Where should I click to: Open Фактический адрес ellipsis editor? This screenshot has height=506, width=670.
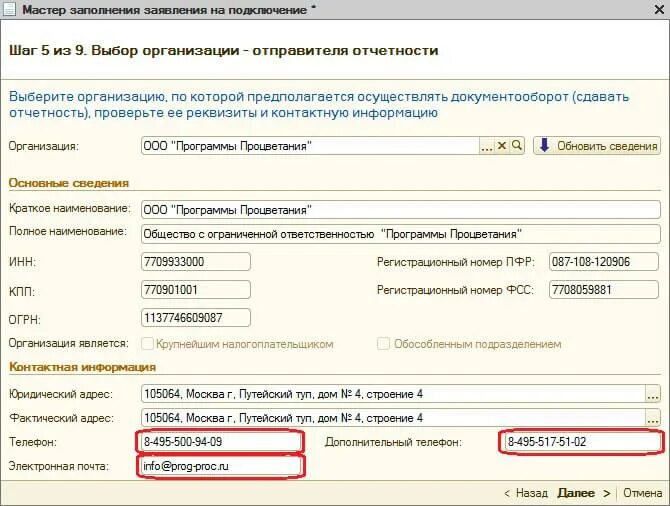[x=653, y=418]
